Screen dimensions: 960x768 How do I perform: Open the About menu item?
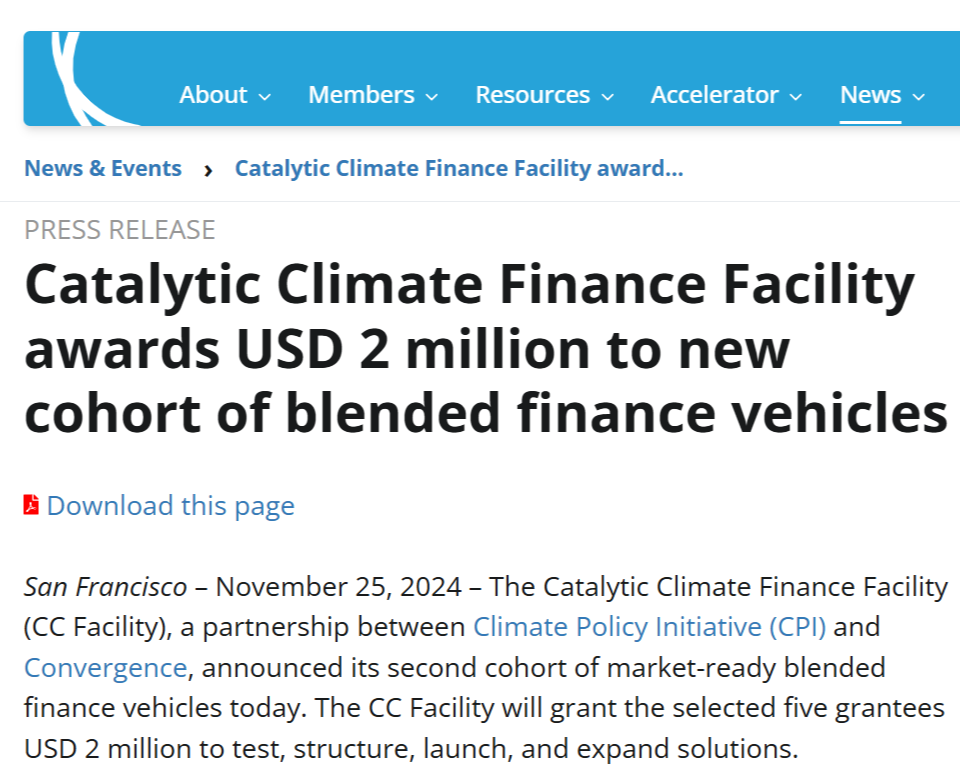click(213, 95)
